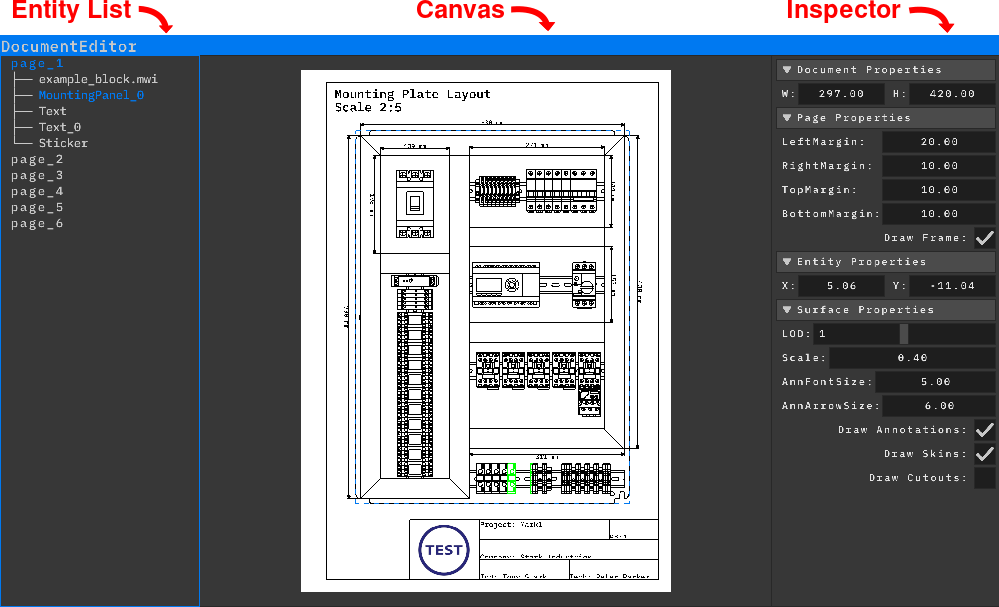Select example_block.mwi entity

(98, 79)
